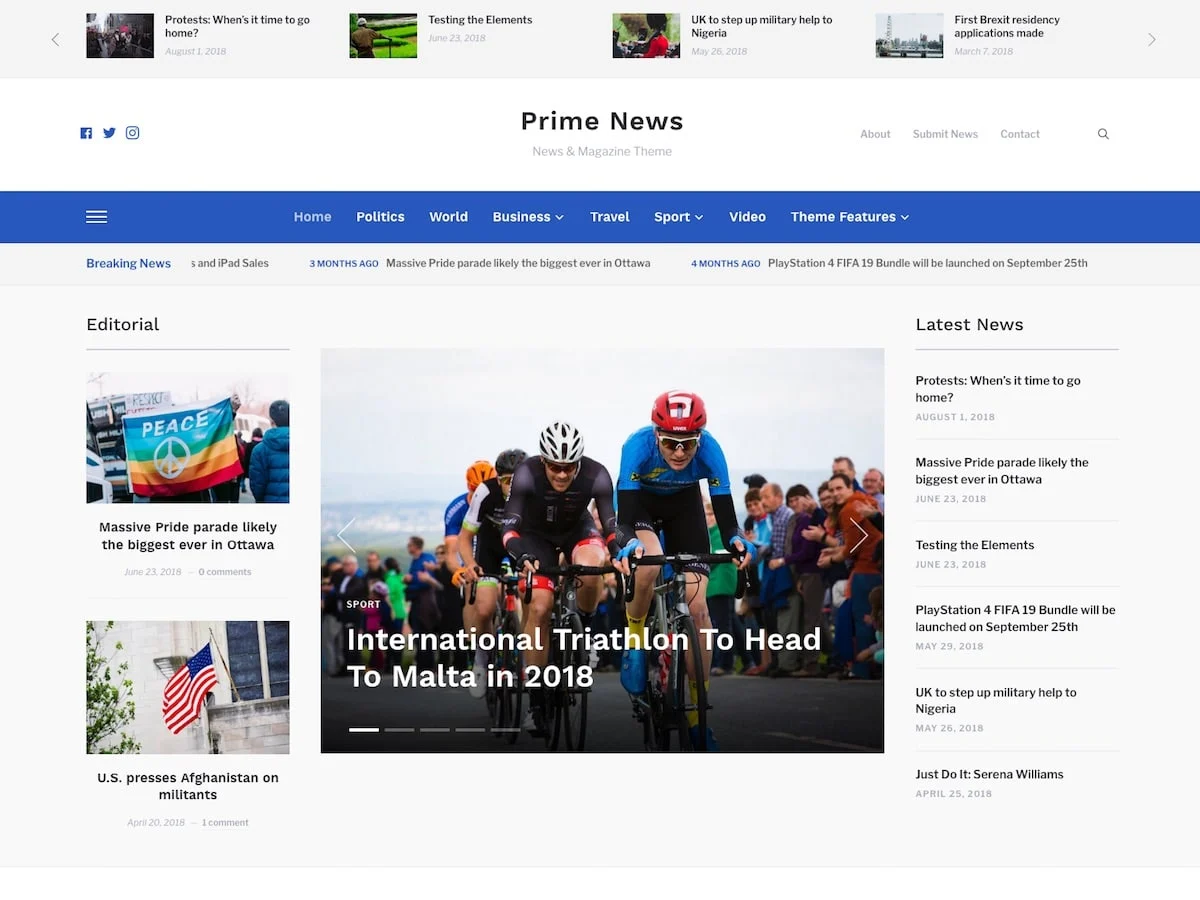Open top-strip post about UK military help to Nigeria
The width and height of the screenshot is (1200, 900).
coord(762,26)
